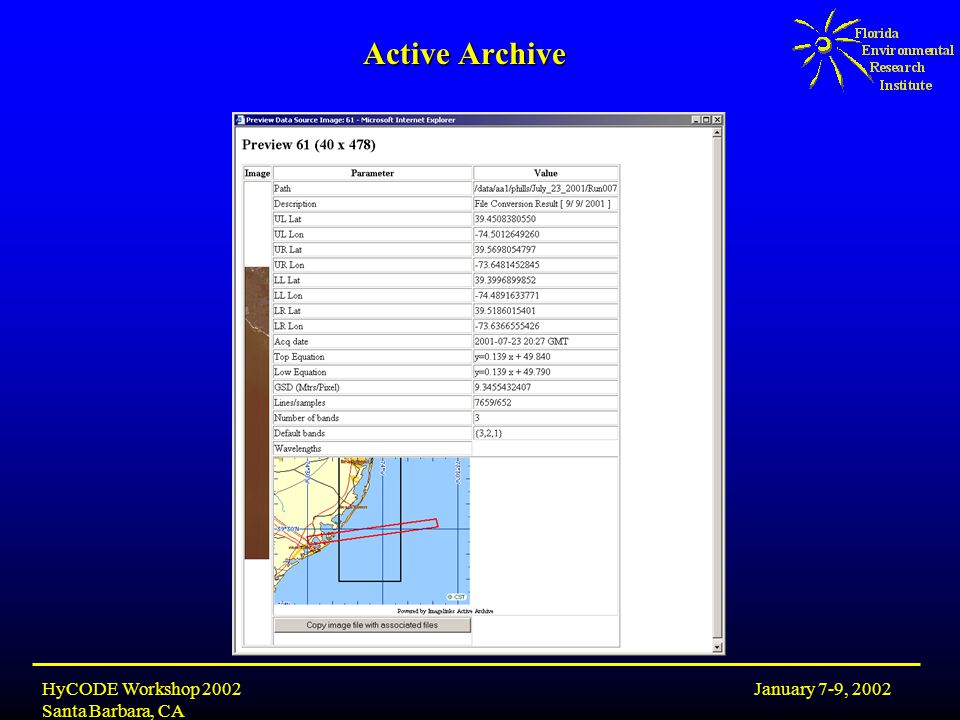Select UL Lon value -74.5012649260
Screen dimensions: 960x720
[x=507, y=234]
